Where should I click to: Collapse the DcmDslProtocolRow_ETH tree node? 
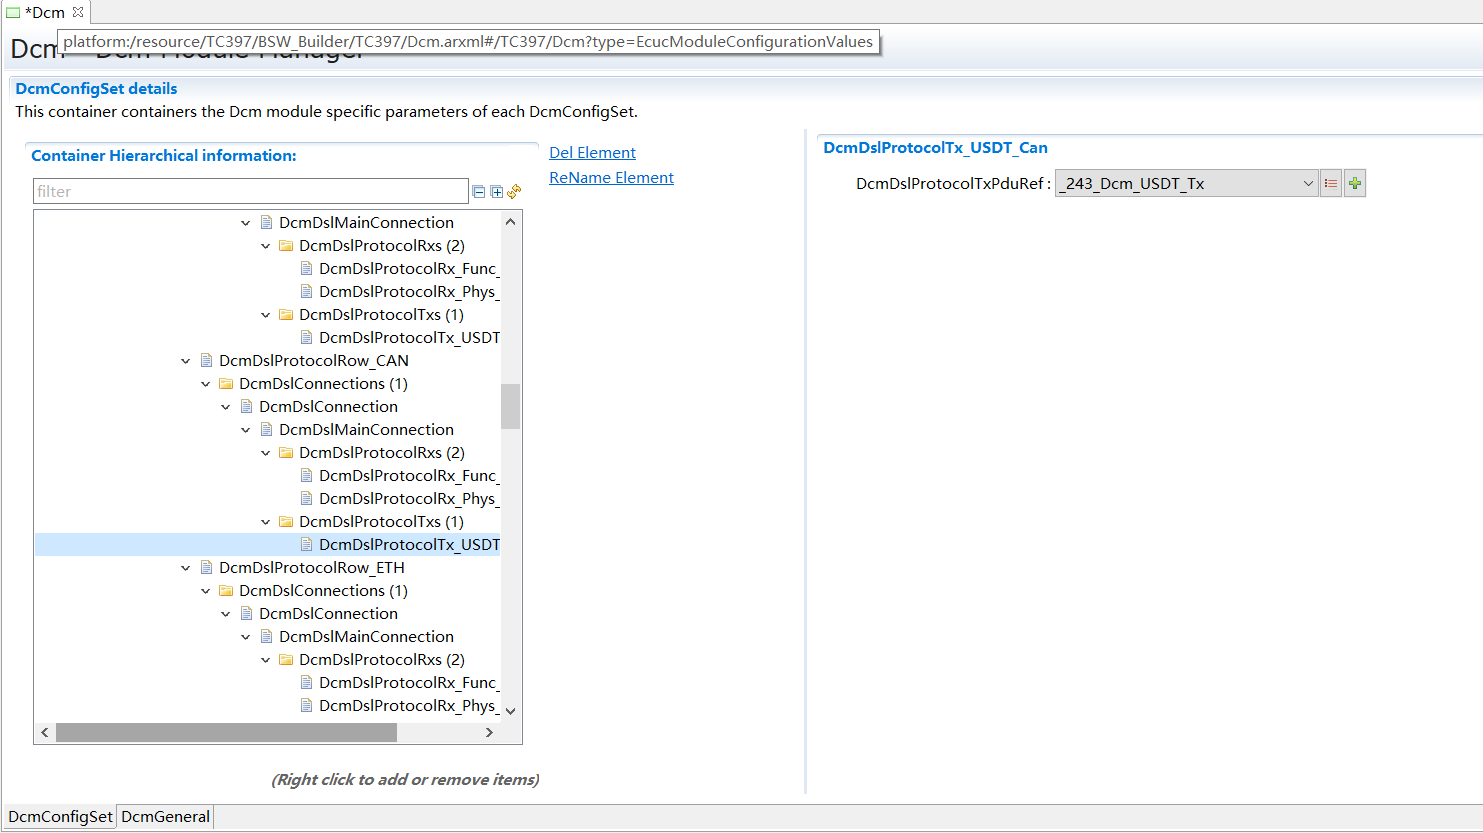(x=186, y=568)
